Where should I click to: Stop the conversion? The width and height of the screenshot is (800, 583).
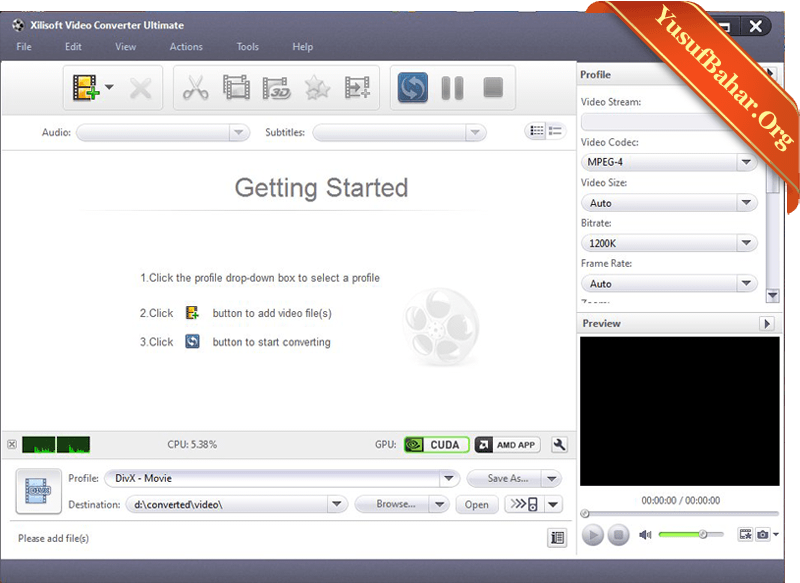click(493, 87)
